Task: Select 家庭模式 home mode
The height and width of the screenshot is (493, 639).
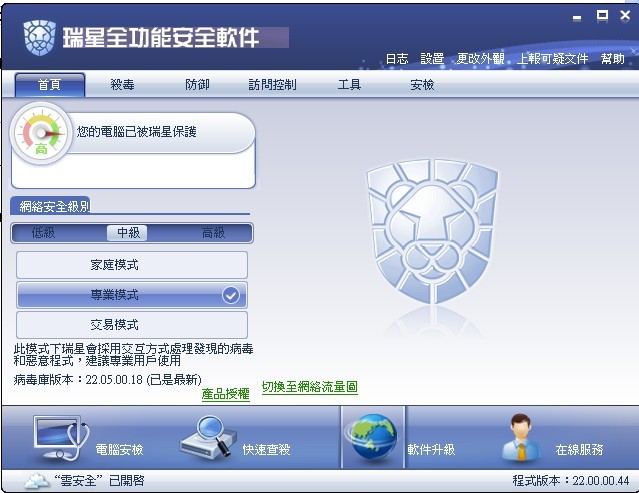Action: pyautogui.click(x=132, y=265)
